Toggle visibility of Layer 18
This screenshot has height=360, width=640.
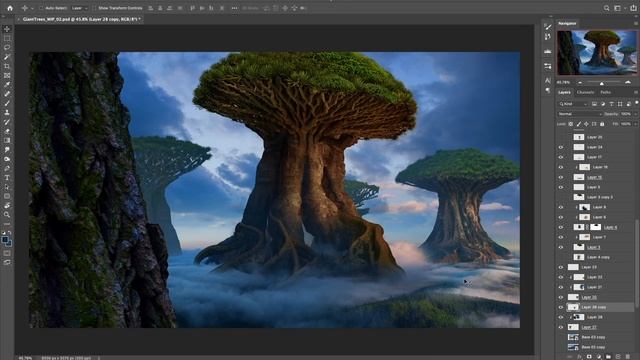click(561, 167)
